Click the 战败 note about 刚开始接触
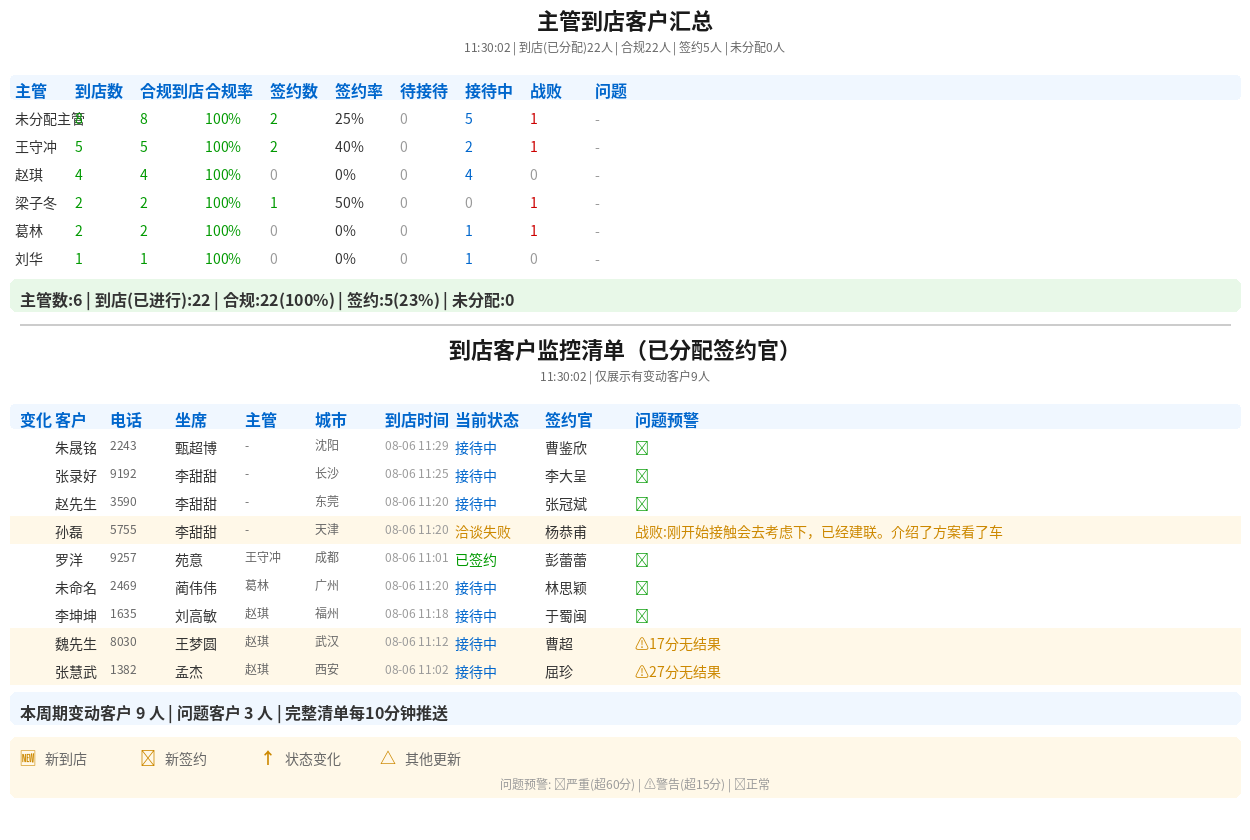 point(819,532)
